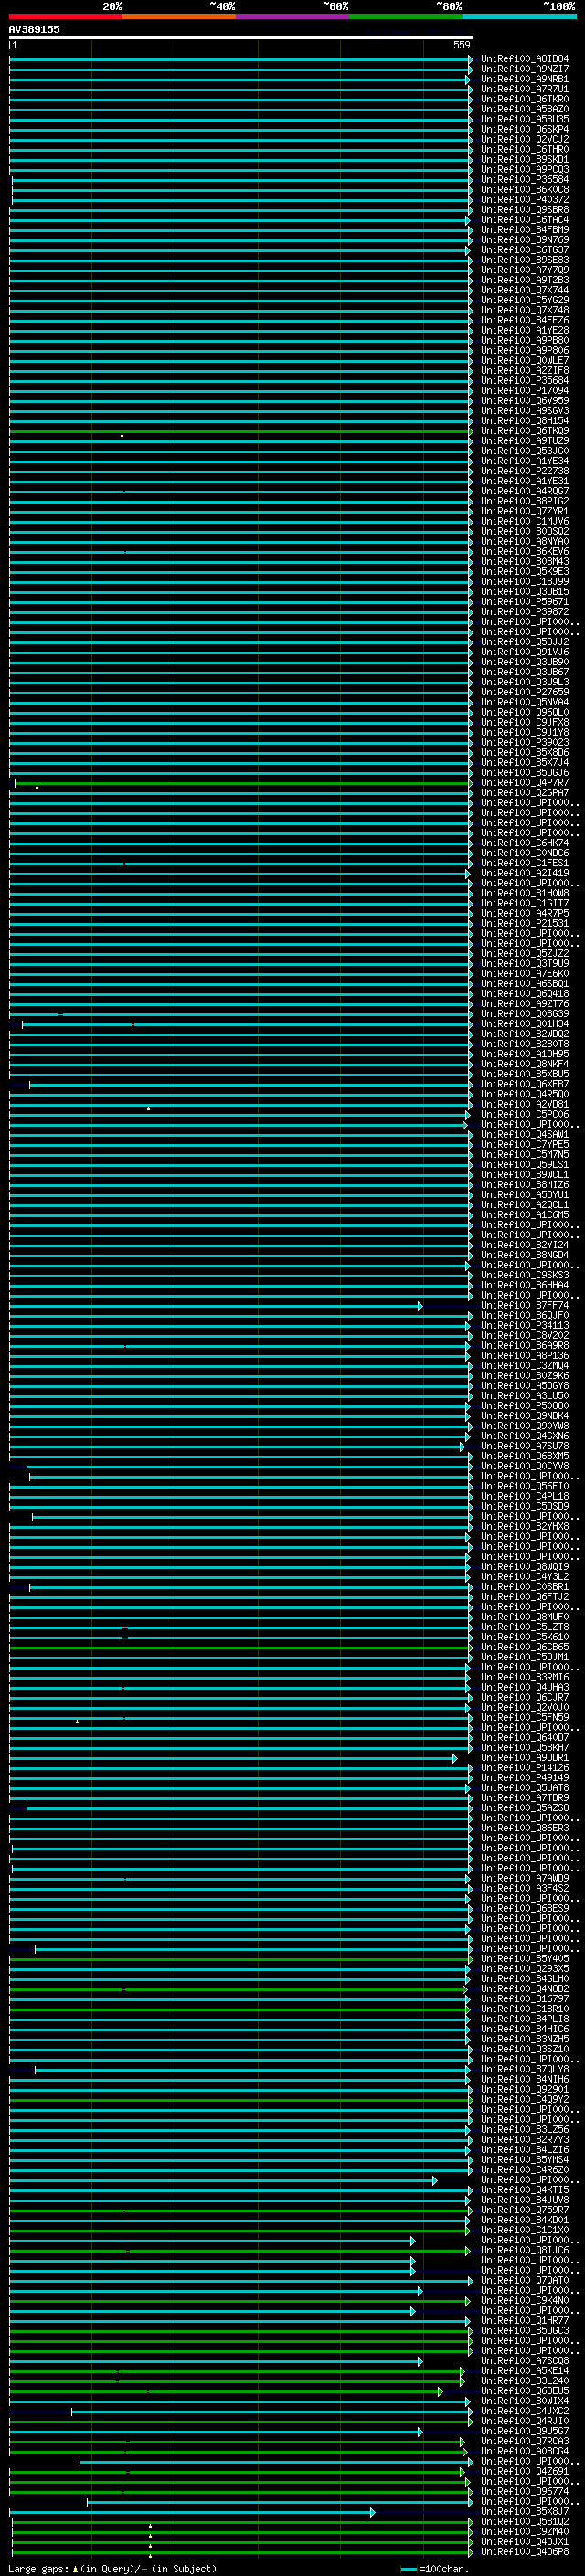Select the label UniRef100_B7FF74

pos(525,1306)
